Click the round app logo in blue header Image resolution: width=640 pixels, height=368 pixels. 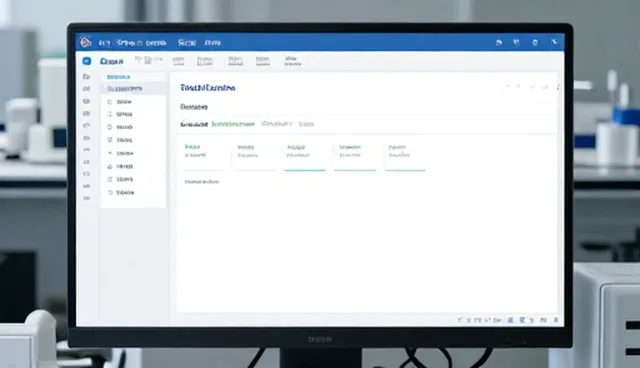85,42
